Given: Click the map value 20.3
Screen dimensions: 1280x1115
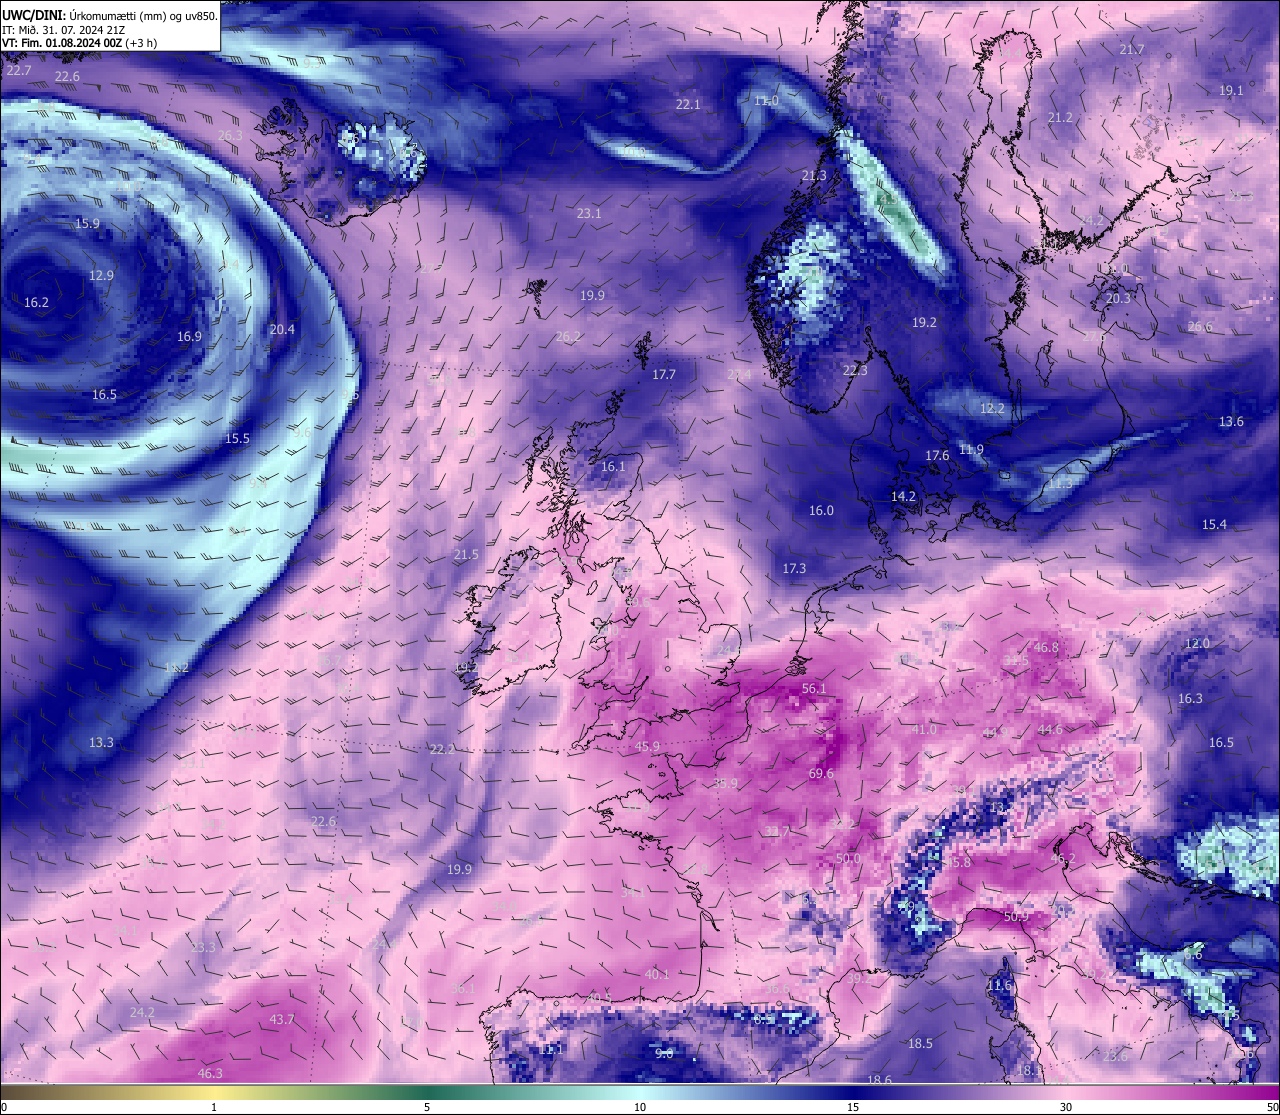Looking at the screenshot, I should (x=1118, y=298).
